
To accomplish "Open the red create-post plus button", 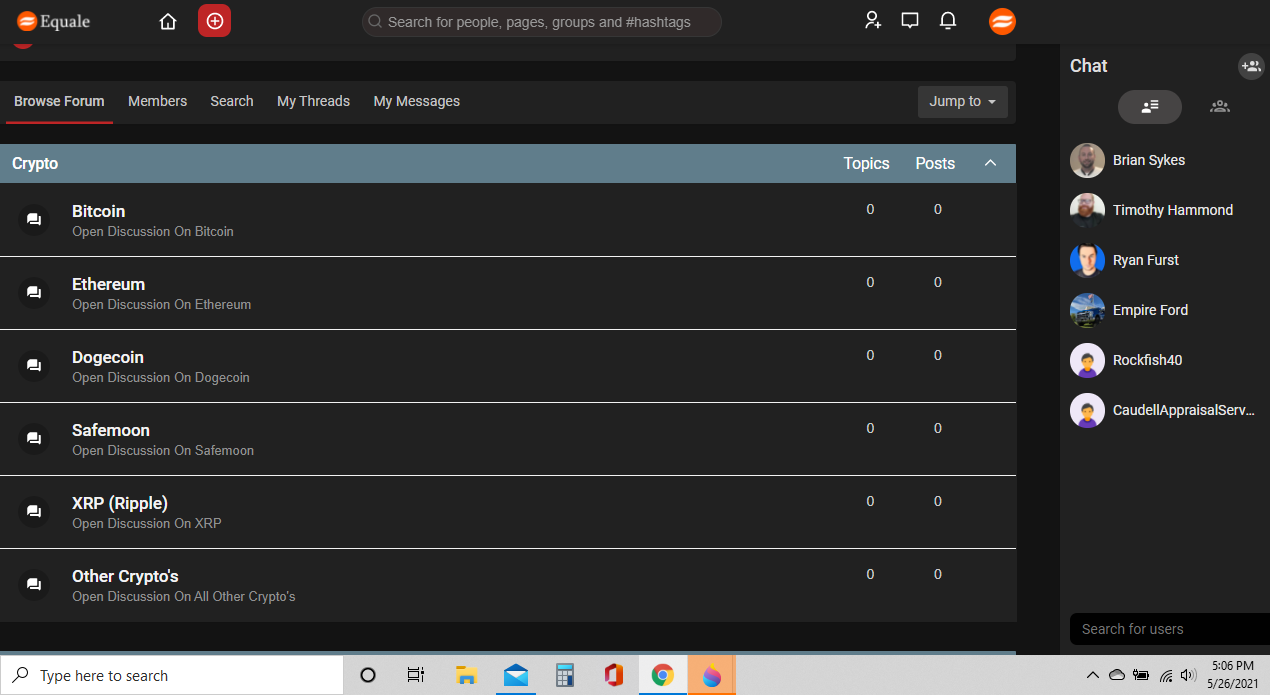I will 214,21.
